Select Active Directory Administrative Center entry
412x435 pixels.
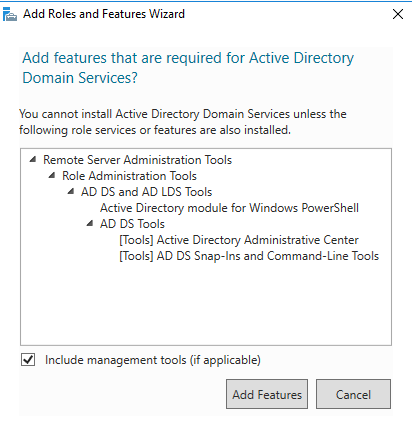pyautogui.click(x=239, y=240)
